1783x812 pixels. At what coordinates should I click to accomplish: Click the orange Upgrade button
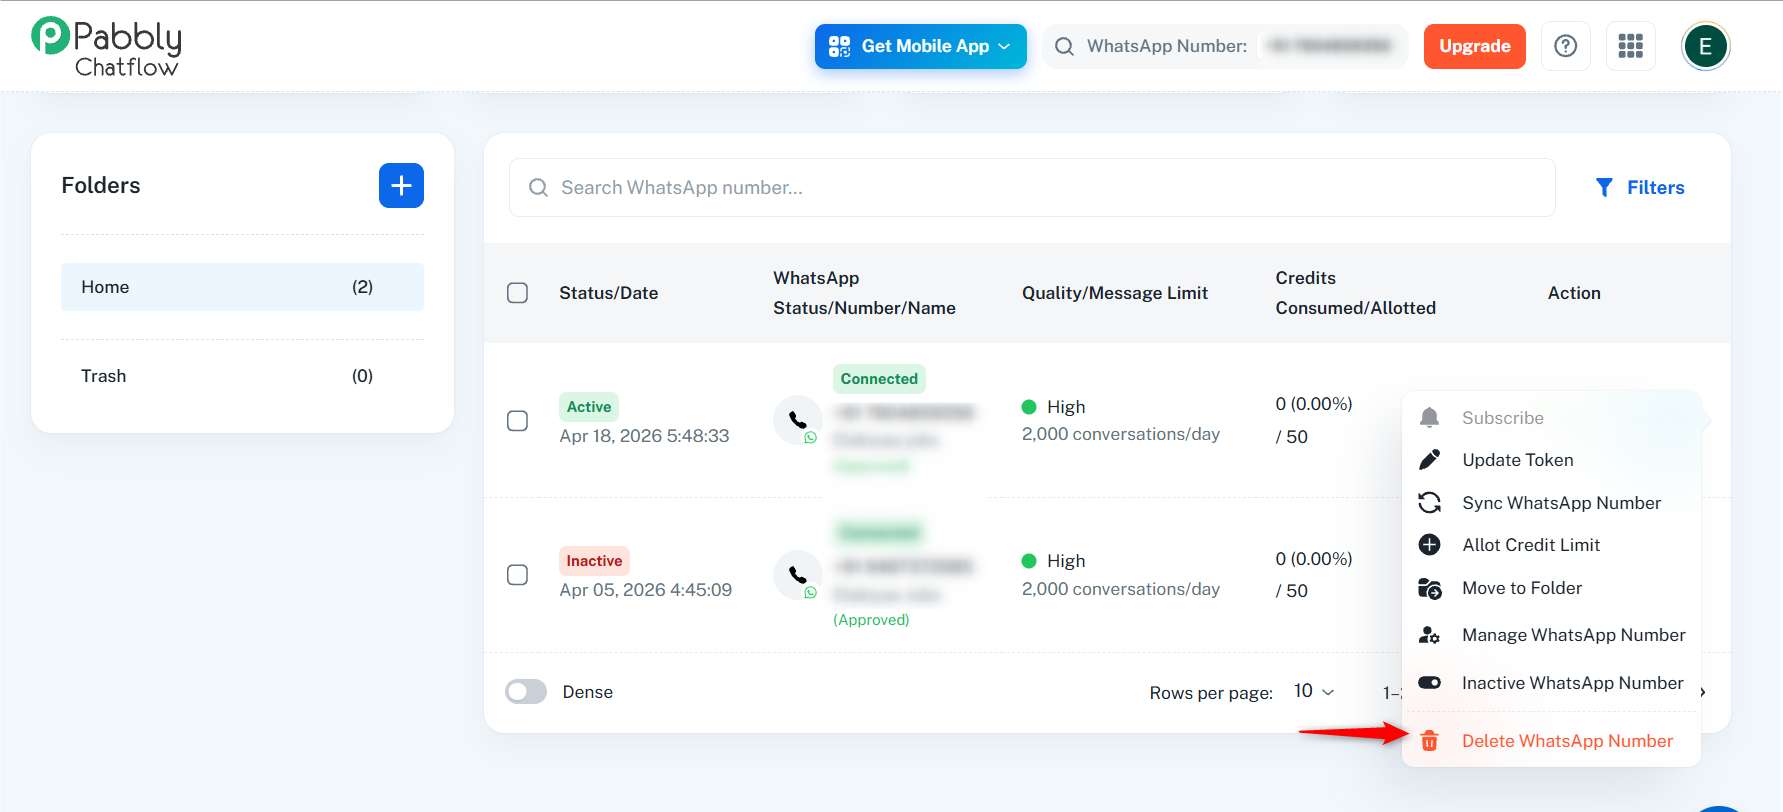tap(1475, 46)
